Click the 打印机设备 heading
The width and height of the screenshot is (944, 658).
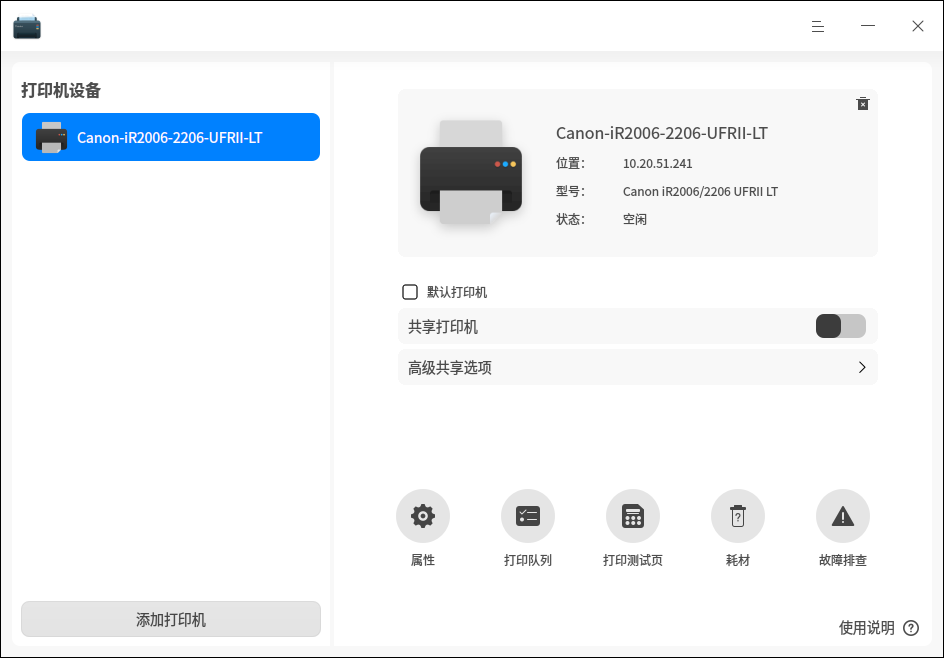tap(61, 90)
